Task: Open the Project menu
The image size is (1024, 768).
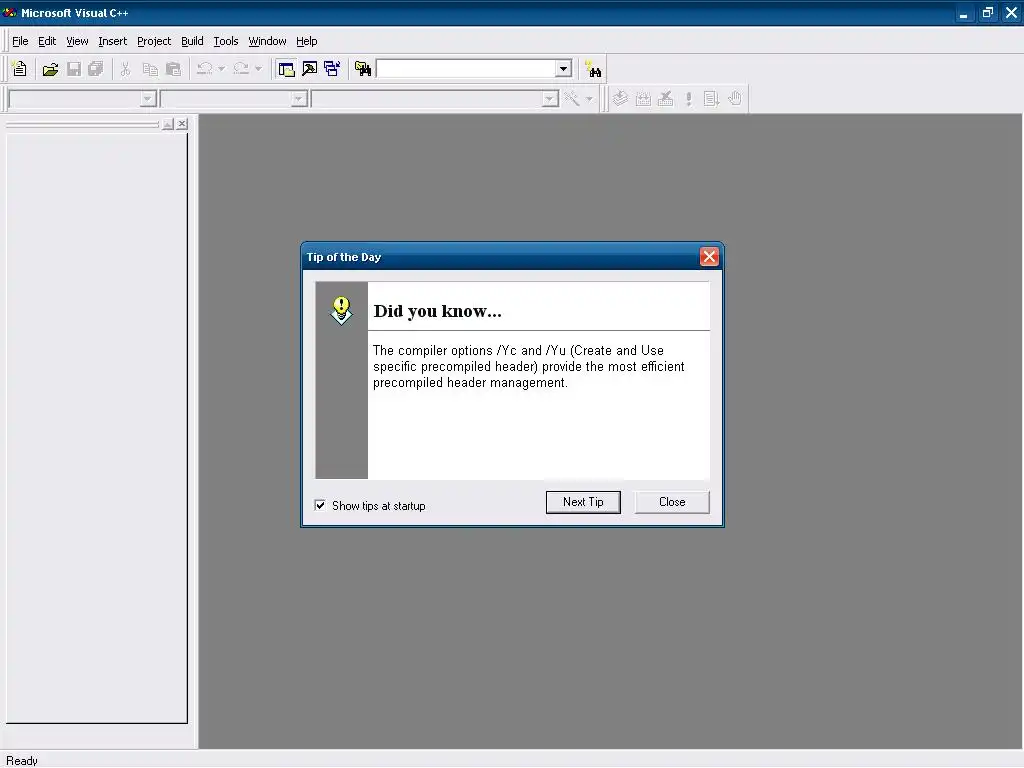Action: (154, 41)
